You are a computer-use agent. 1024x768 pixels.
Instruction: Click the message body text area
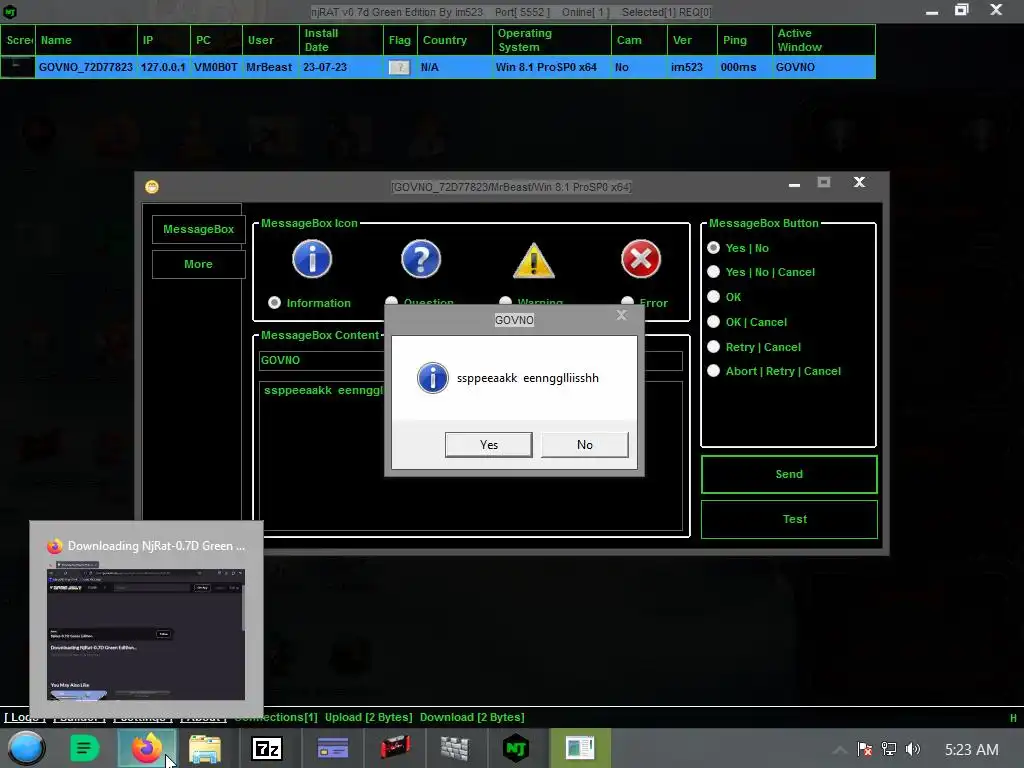point(470,456)
